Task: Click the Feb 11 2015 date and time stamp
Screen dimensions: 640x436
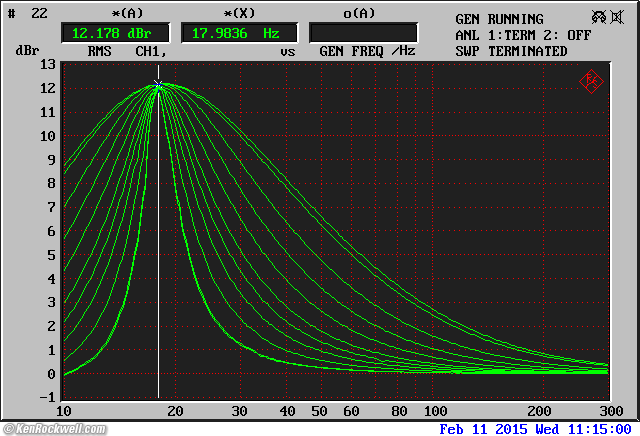Action: point(535,428)
